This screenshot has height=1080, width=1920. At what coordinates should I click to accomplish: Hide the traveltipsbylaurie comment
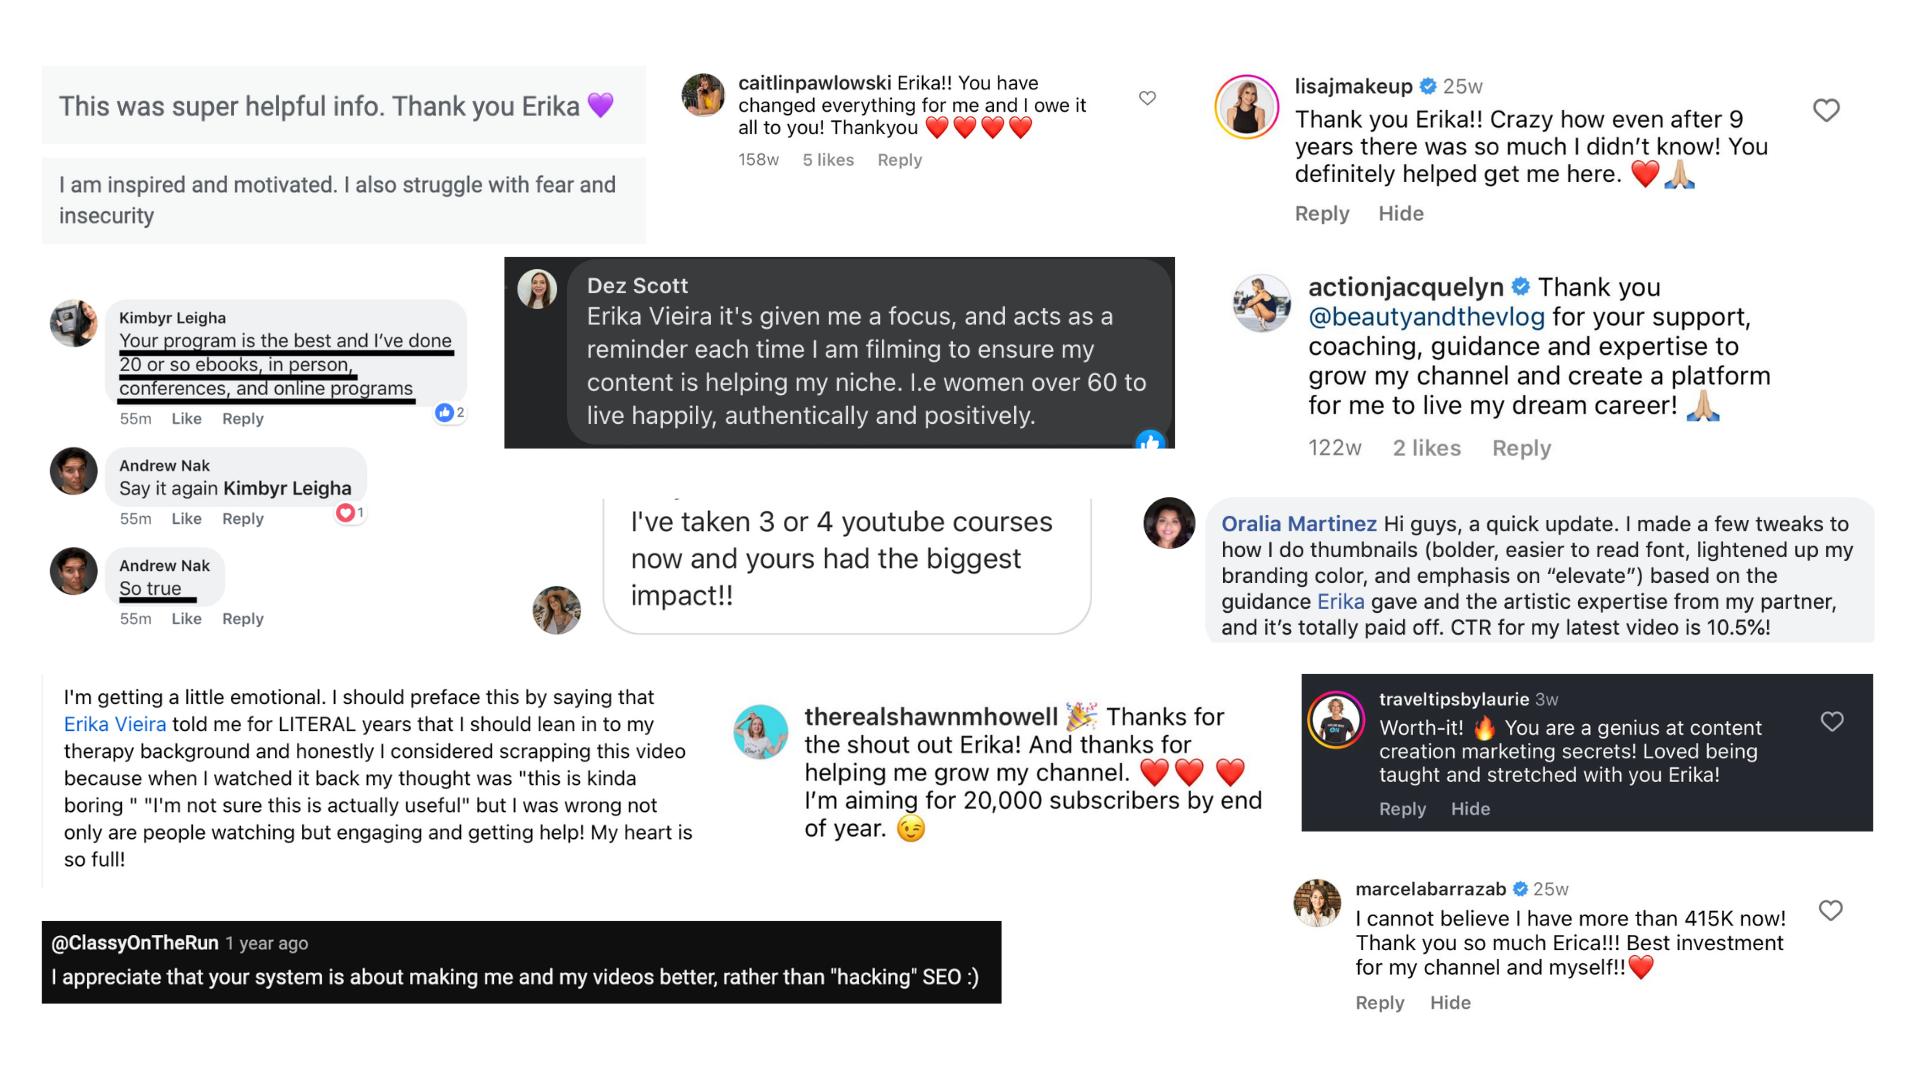pyautogui.click(x=1470, y=809)
